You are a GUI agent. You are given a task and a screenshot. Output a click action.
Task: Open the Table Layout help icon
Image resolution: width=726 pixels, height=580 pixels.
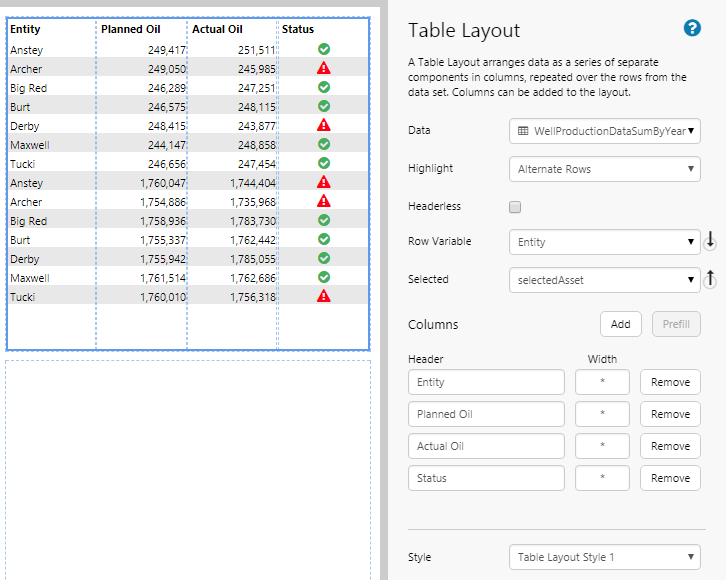(x=692, y=28)
